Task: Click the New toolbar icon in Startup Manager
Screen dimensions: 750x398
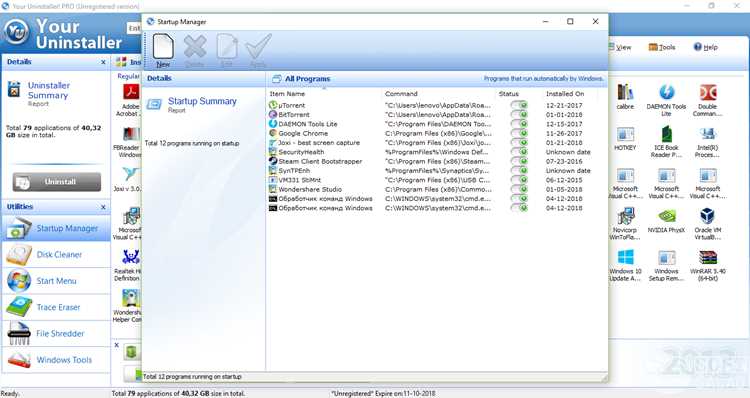Action: pyautogui.click(x=163, y=51)
